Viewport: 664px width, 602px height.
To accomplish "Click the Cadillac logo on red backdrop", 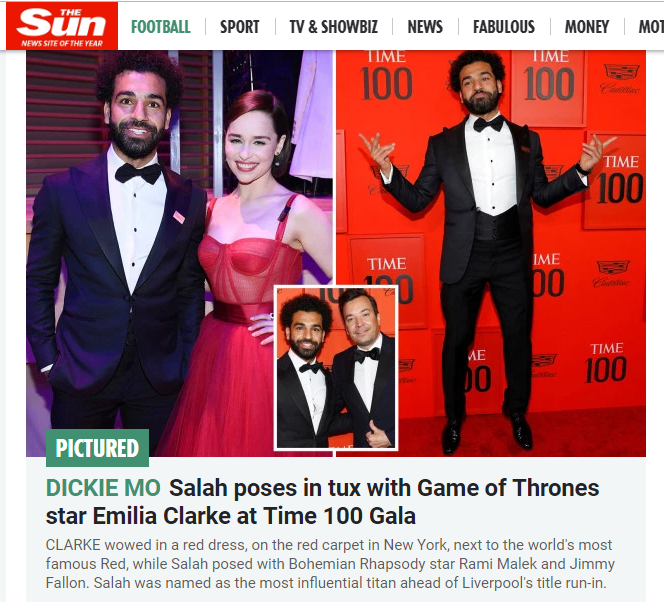I will pyautogui.click(x=621, y=78).
